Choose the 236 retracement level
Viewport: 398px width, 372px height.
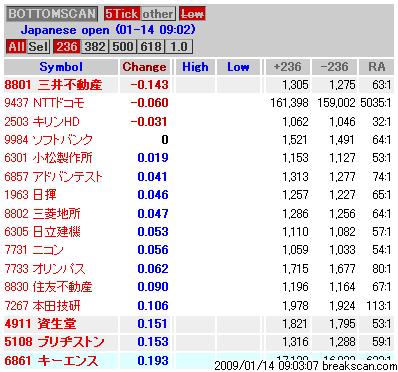point(67,46)
